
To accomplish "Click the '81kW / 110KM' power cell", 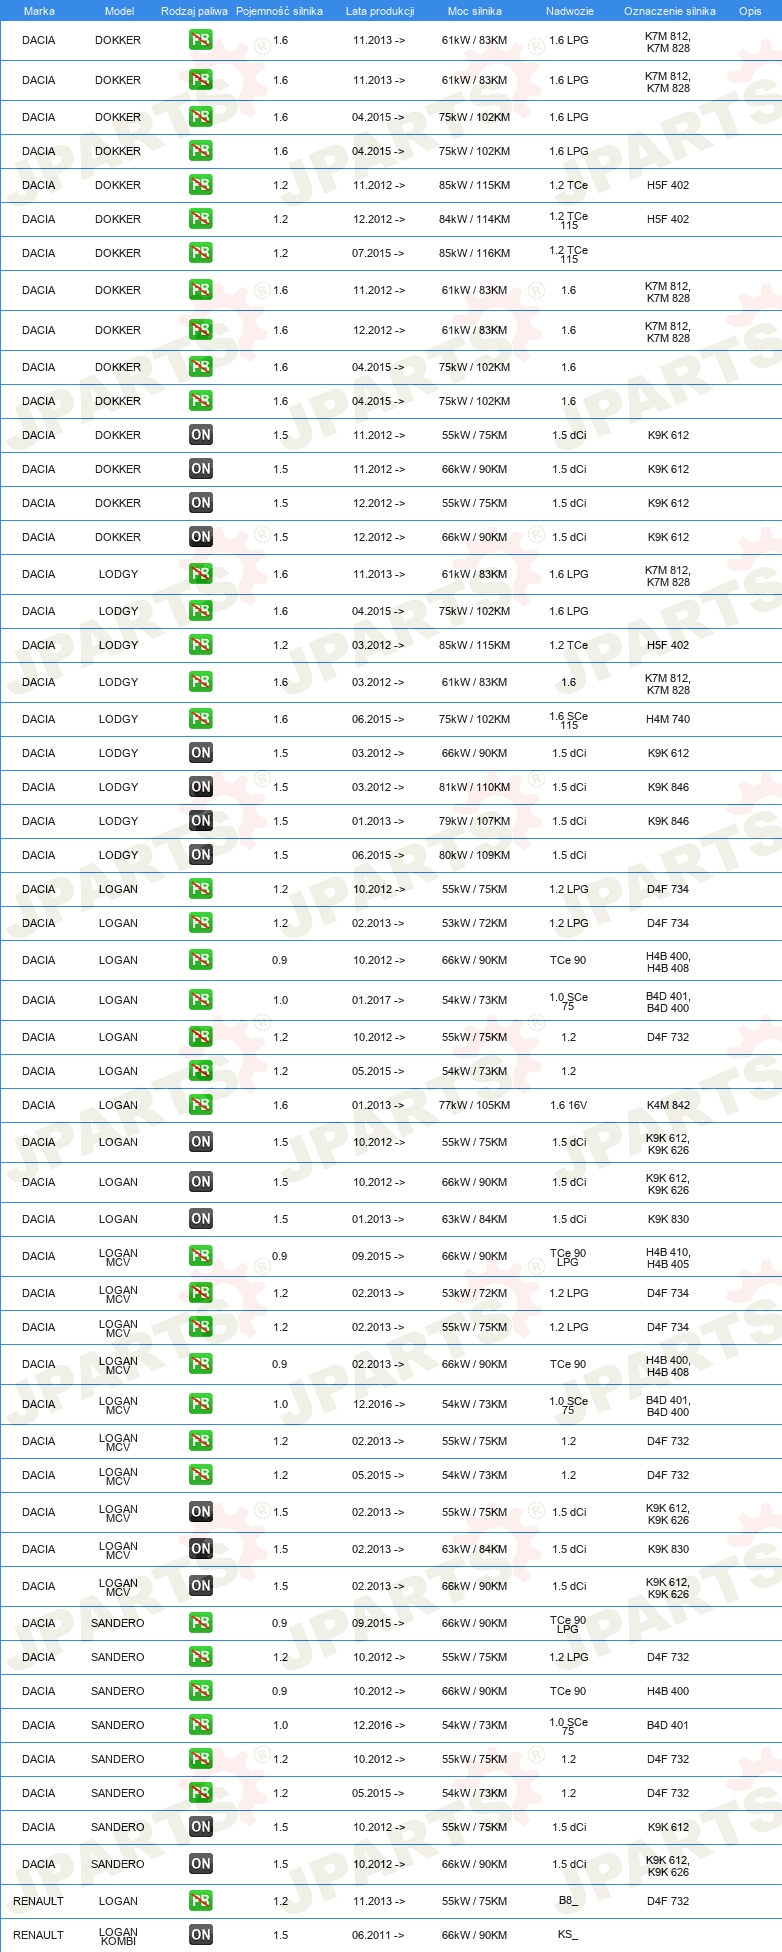I will click(476, 787).
